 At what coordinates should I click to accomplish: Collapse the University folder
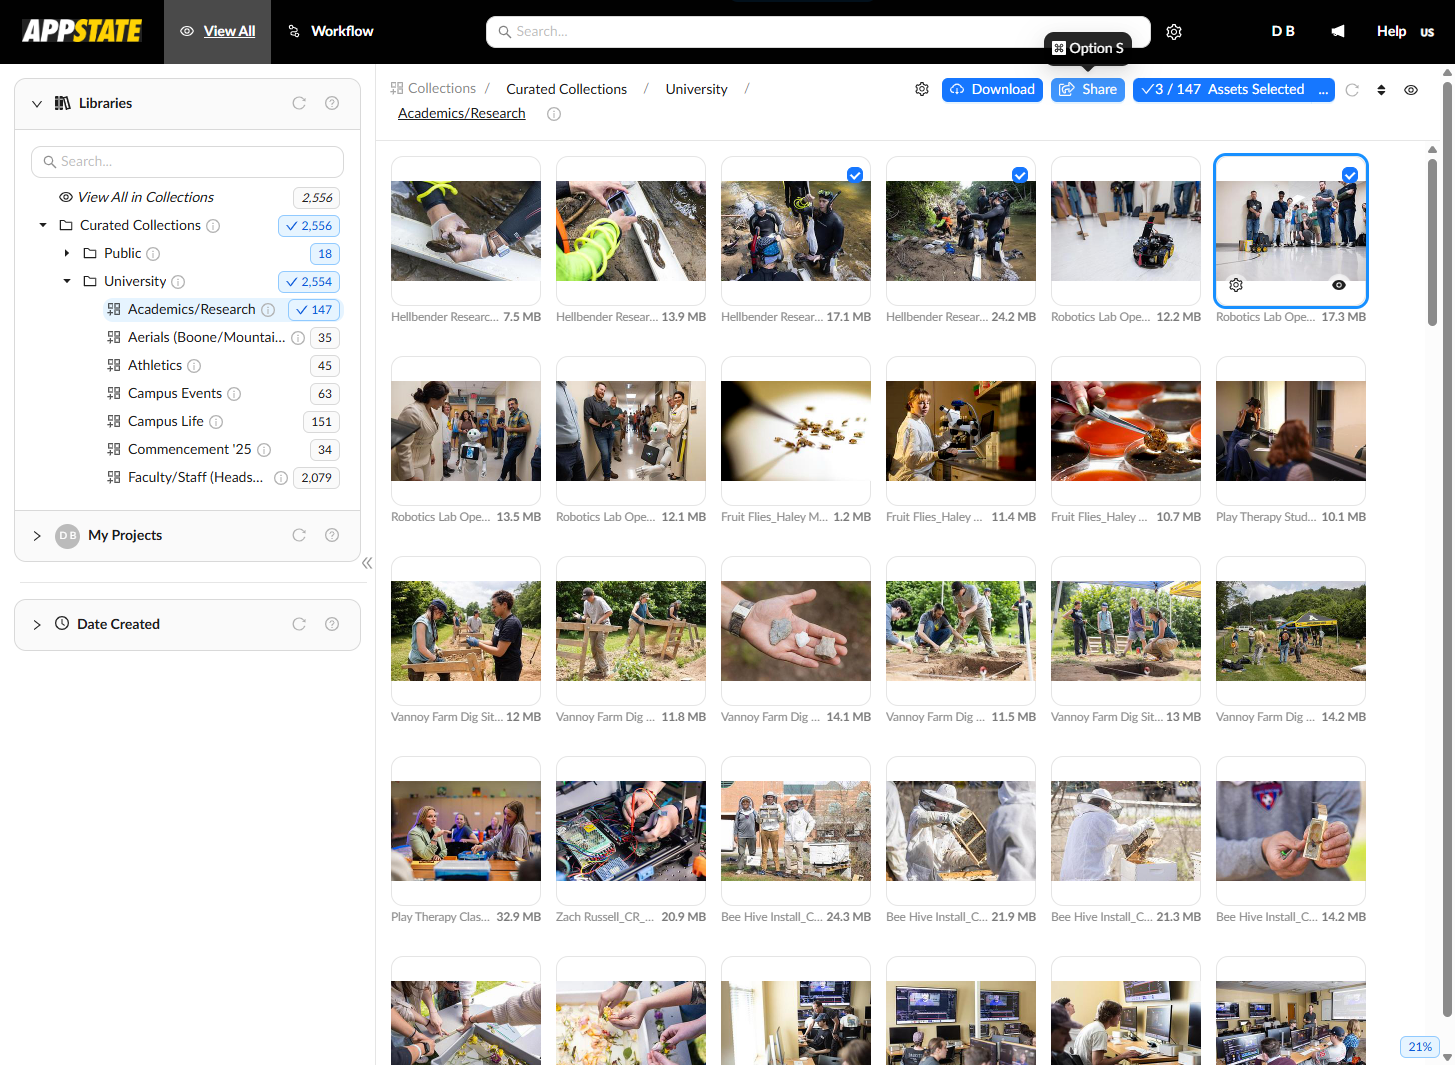tap(67, 281)
